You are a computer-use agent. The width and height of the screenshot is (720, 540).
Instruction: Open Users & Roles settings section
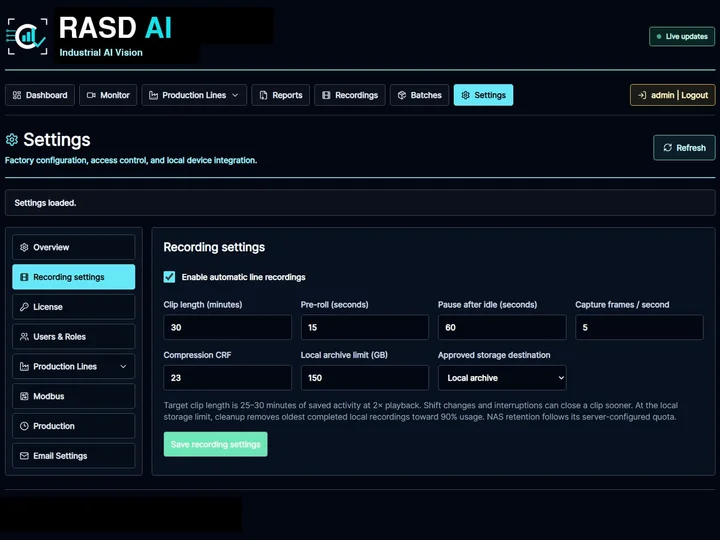pos(73,337)
